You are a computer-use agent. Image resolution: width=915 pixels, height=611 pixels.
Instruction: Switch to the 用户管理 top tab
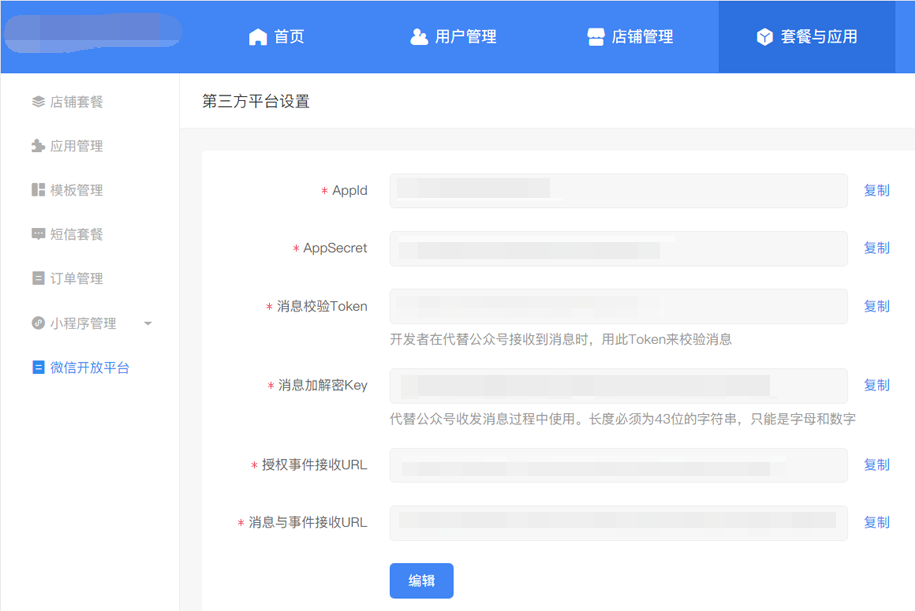click(453, 37)
